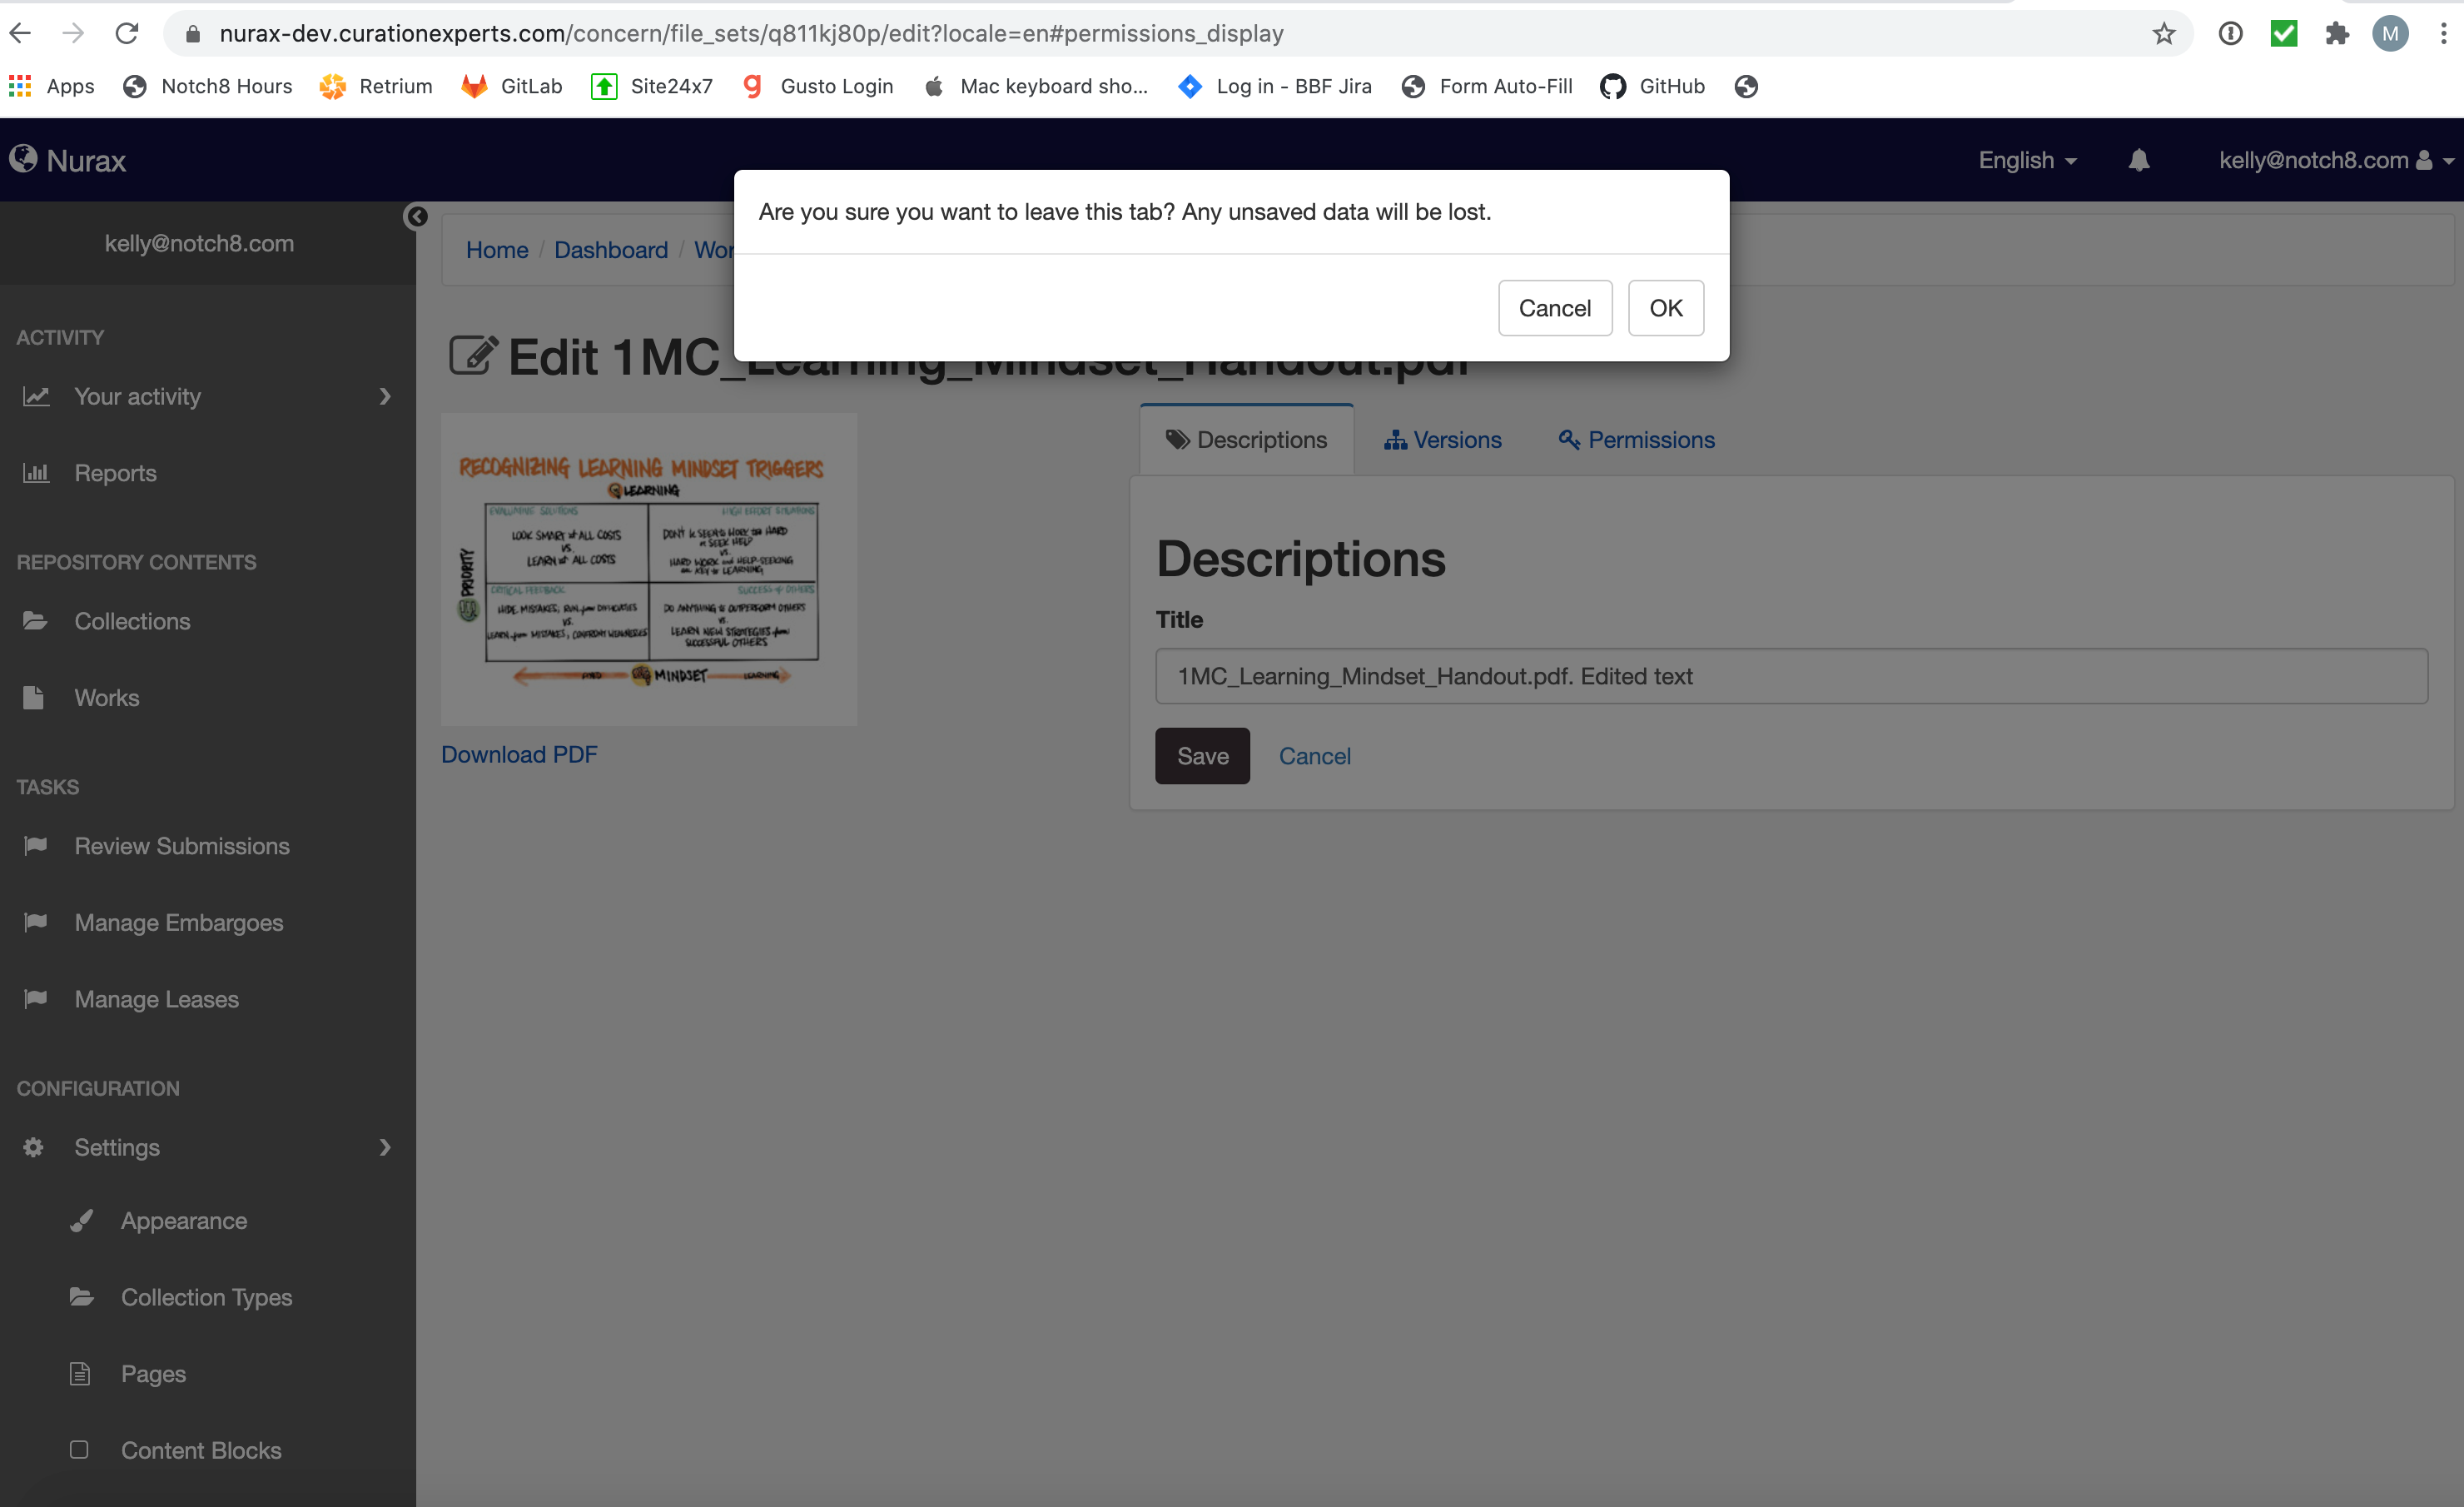Open the Form Auto-Fill bookmark
Viewport: 2464px width, 1507px height.
1487,86
